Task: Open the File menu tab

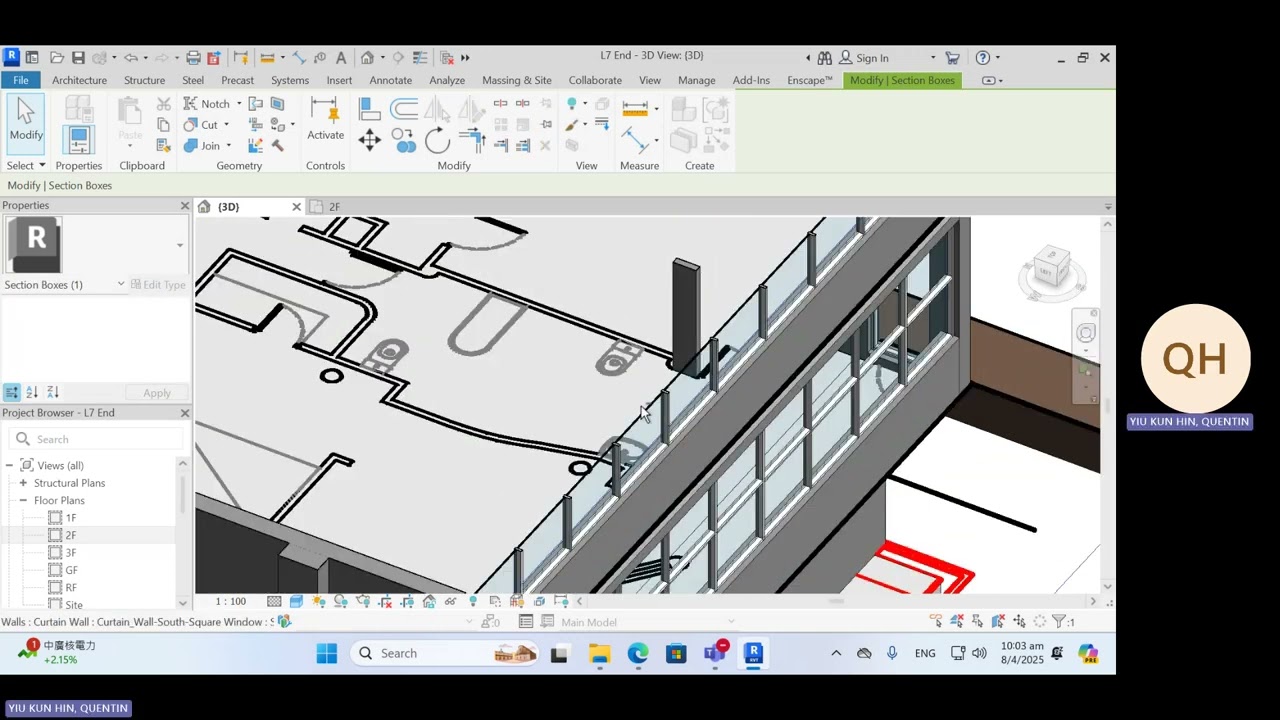Action: point(20,80)
